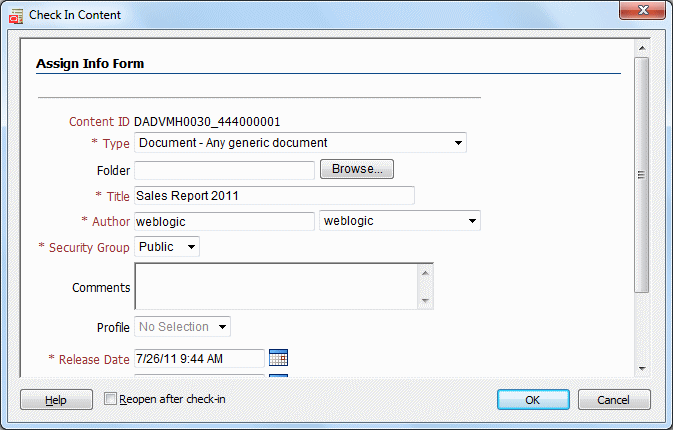Click the Comments box scroll-down arrow
Viewport: 673px width, 430px height.
point(425,301)
